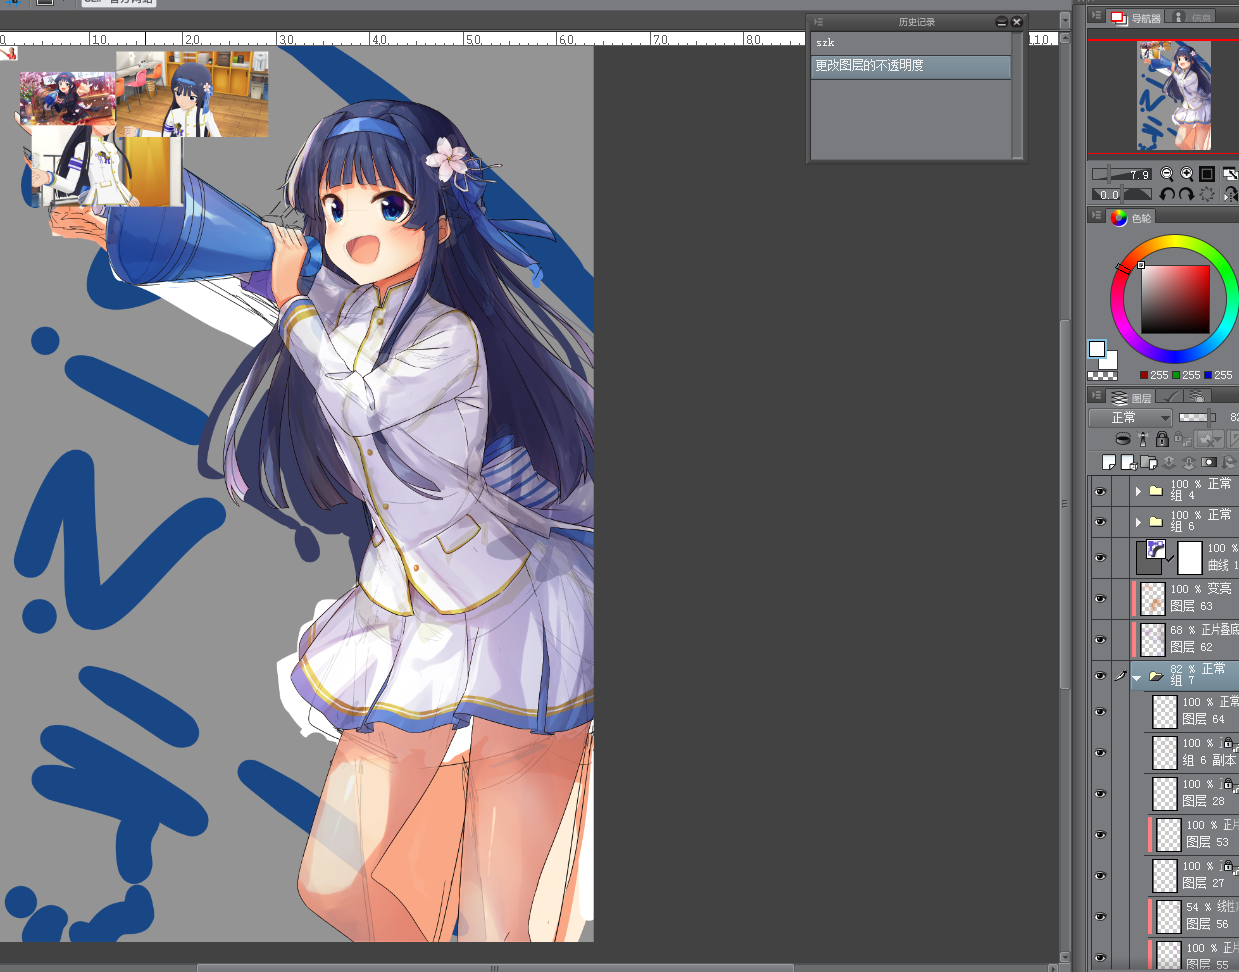The image size is (1239, 972).
Task: Click set as reference layer lighthouse icon
Action: (1143, 439)
